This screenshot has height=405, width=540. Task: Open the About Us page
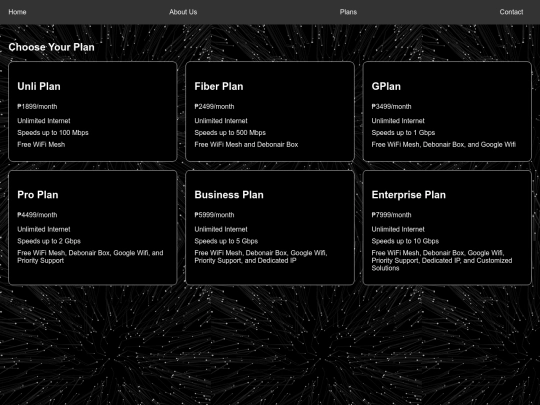(183, 12)
